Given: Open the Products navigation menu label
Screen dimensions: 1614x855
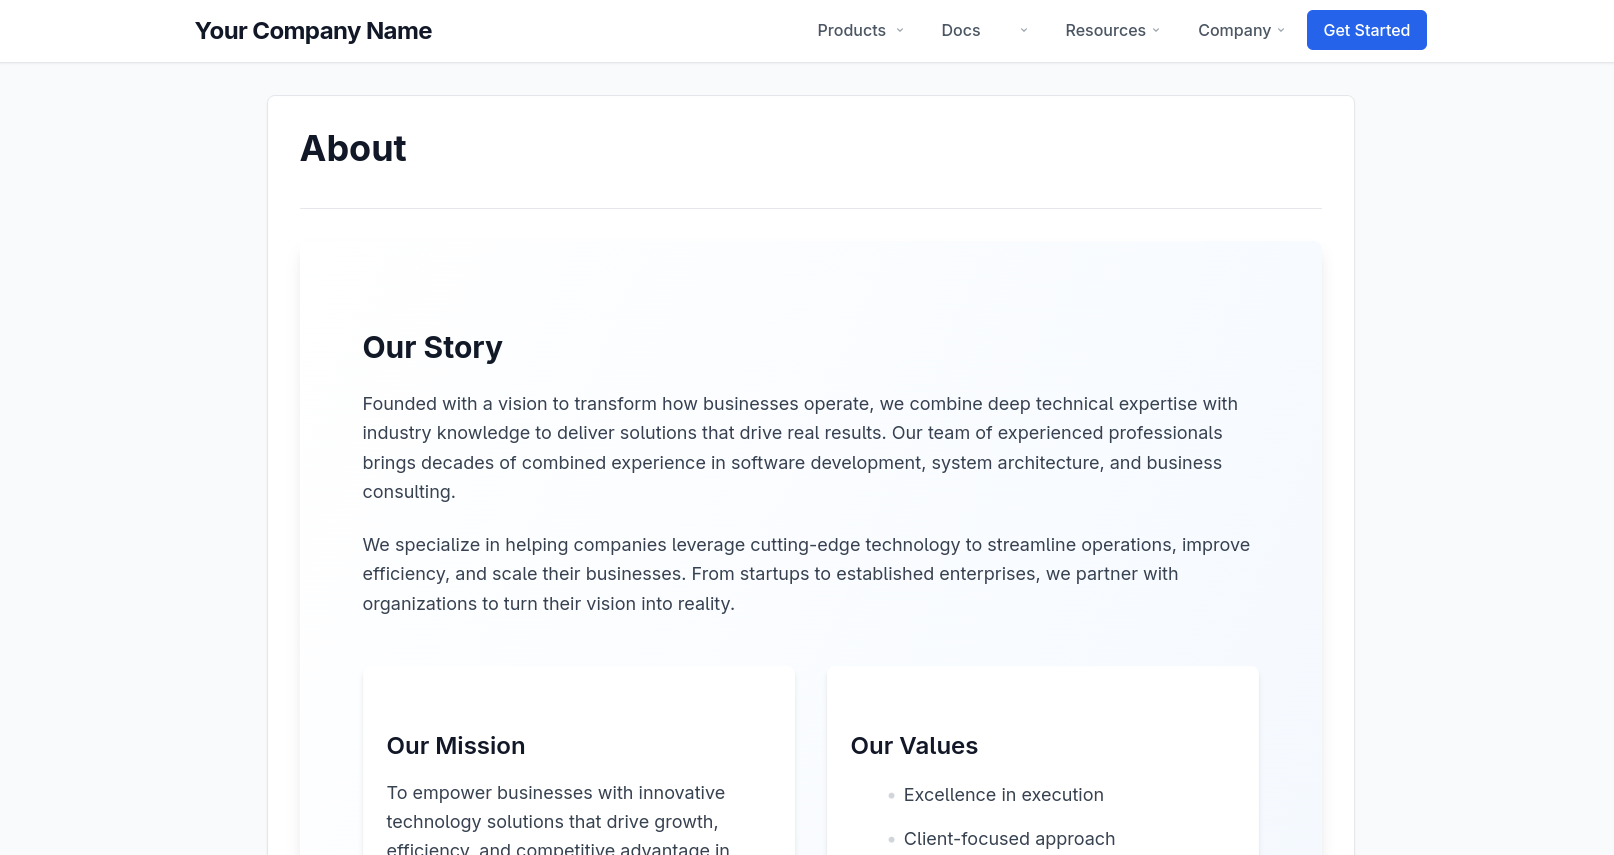Looking at the screenshot, I should (x=851, y=30).
